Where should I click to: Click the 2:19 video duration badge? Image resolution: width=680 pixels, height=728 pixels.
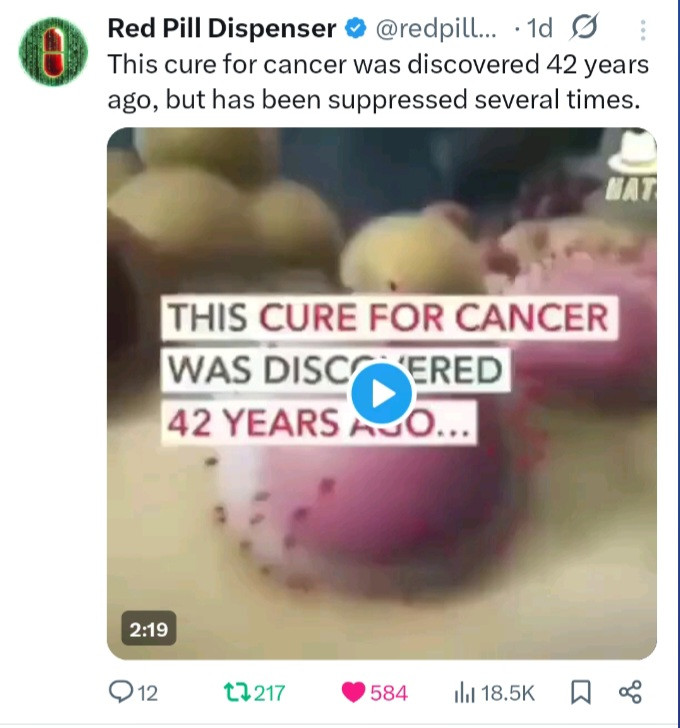click(x=149, y=629)
